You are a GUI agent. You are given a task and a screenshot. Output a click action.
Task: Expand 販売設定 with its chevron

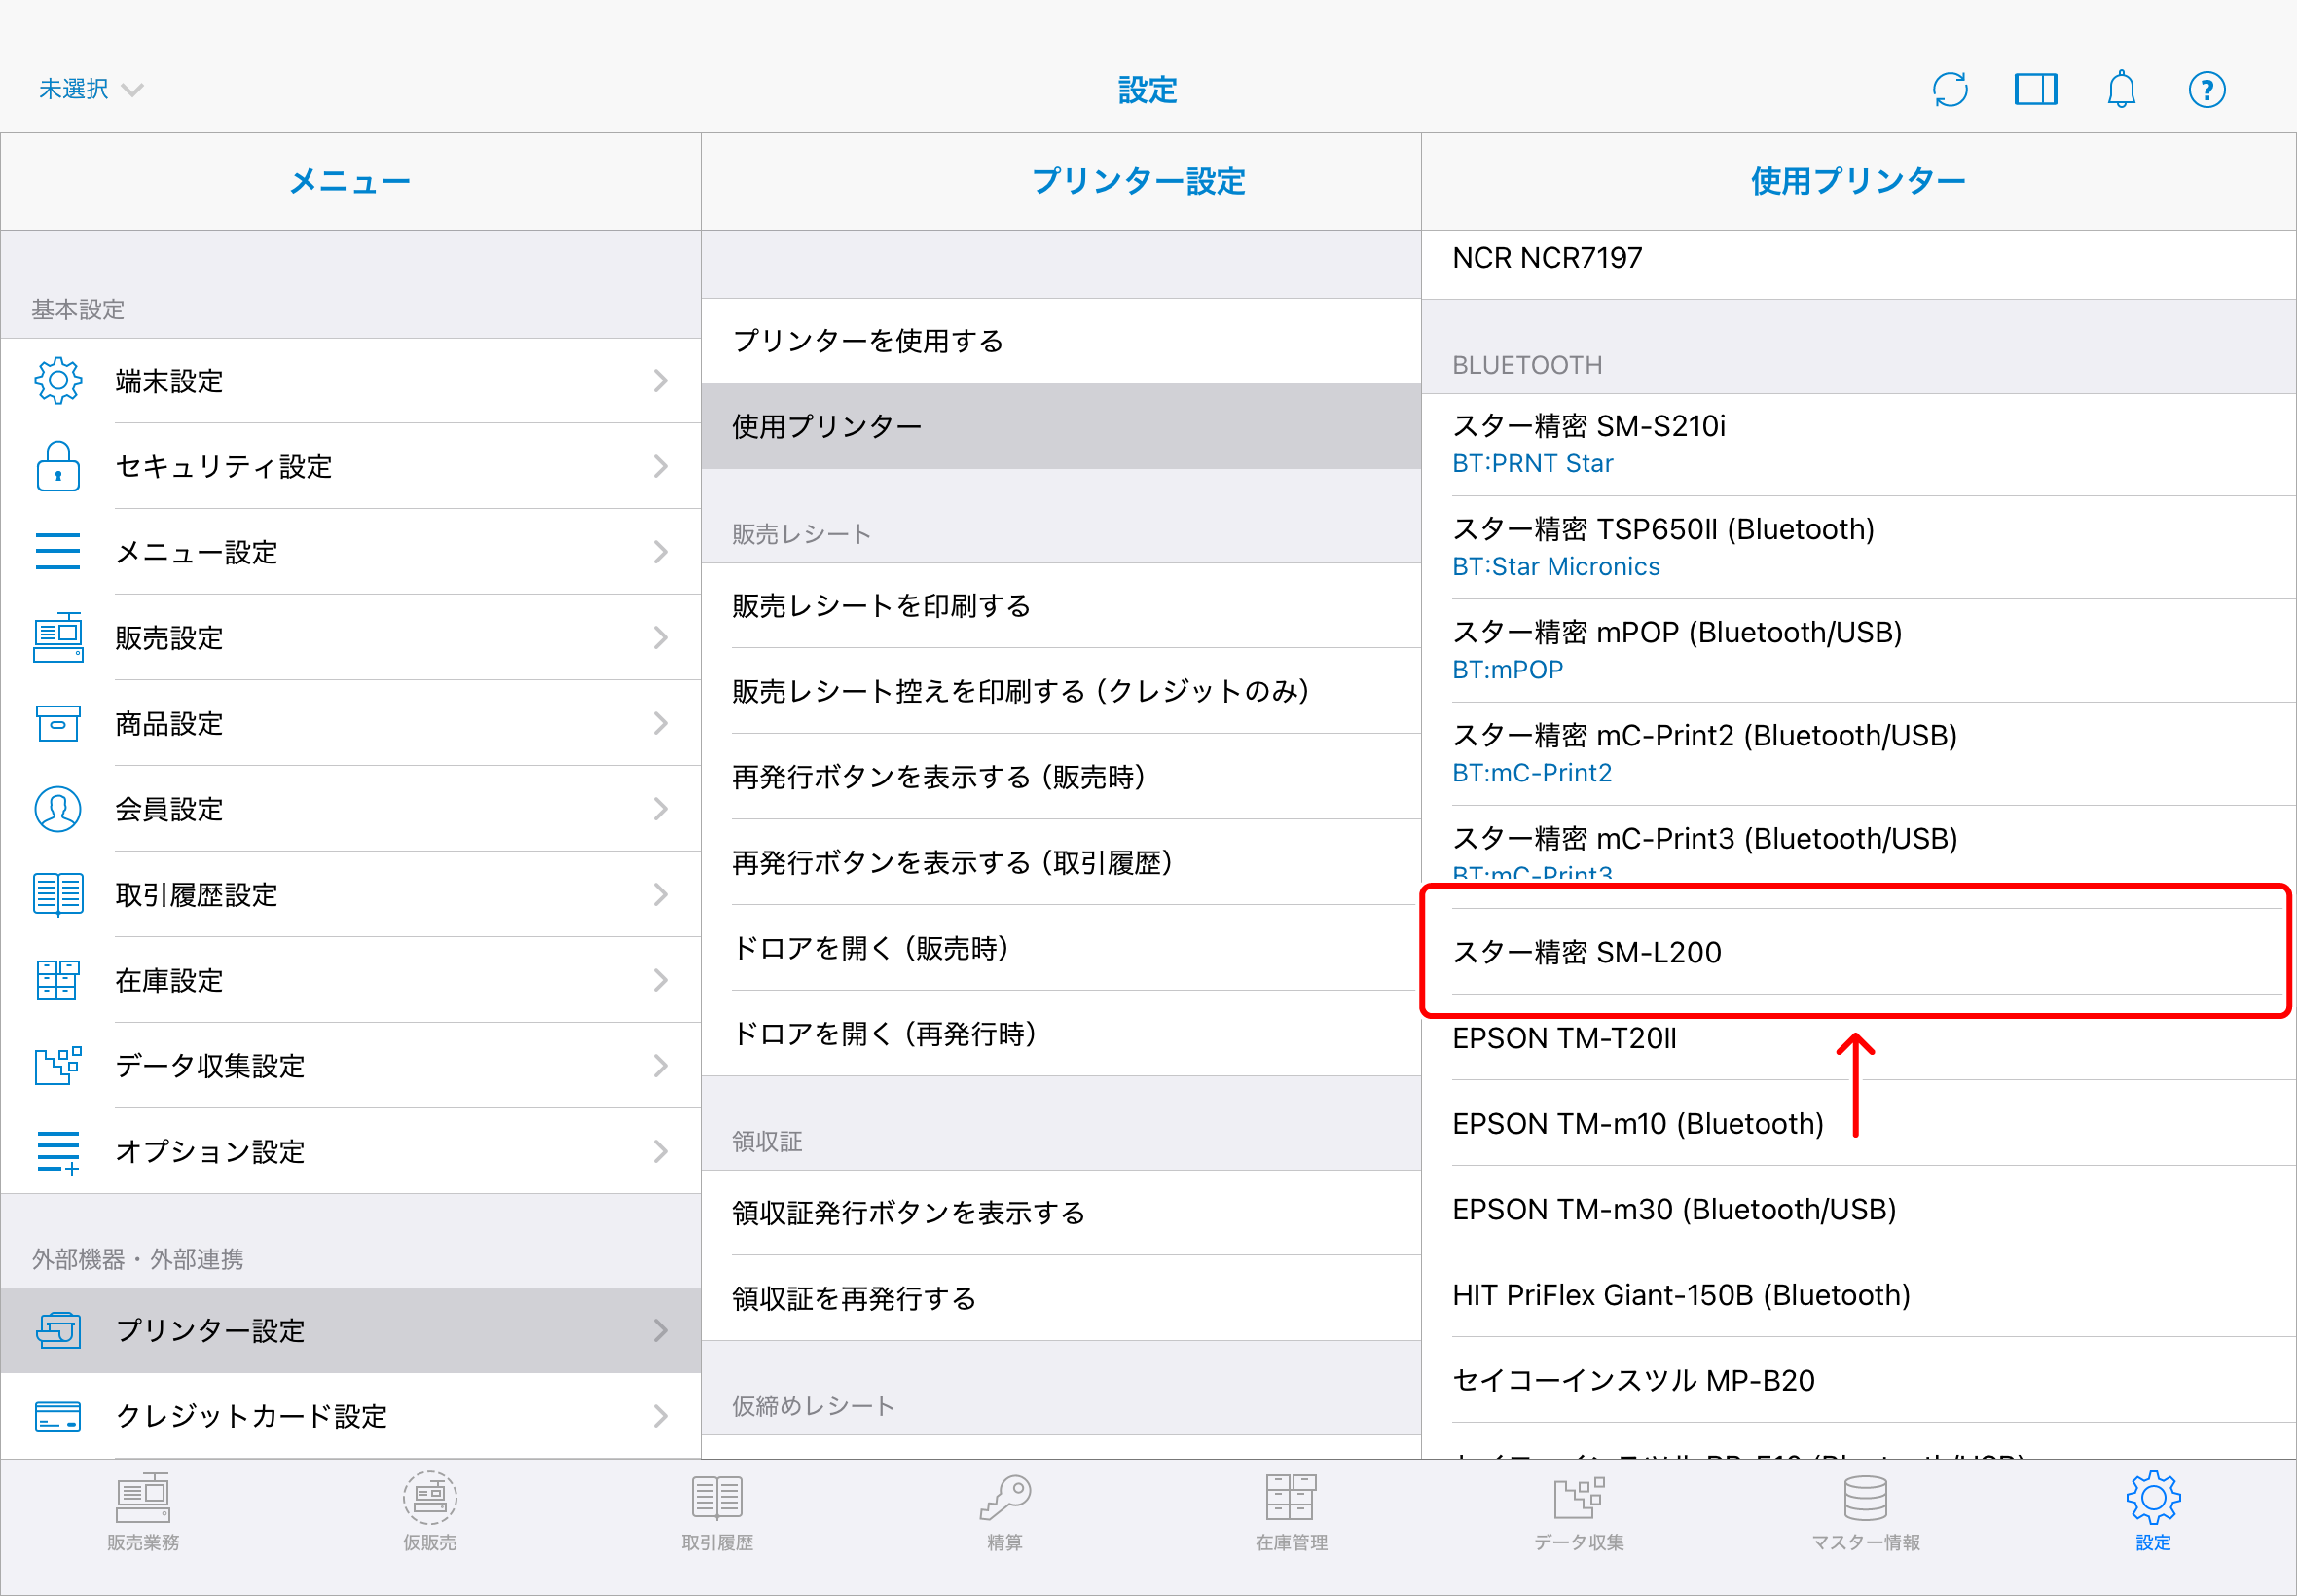point(660,638)
